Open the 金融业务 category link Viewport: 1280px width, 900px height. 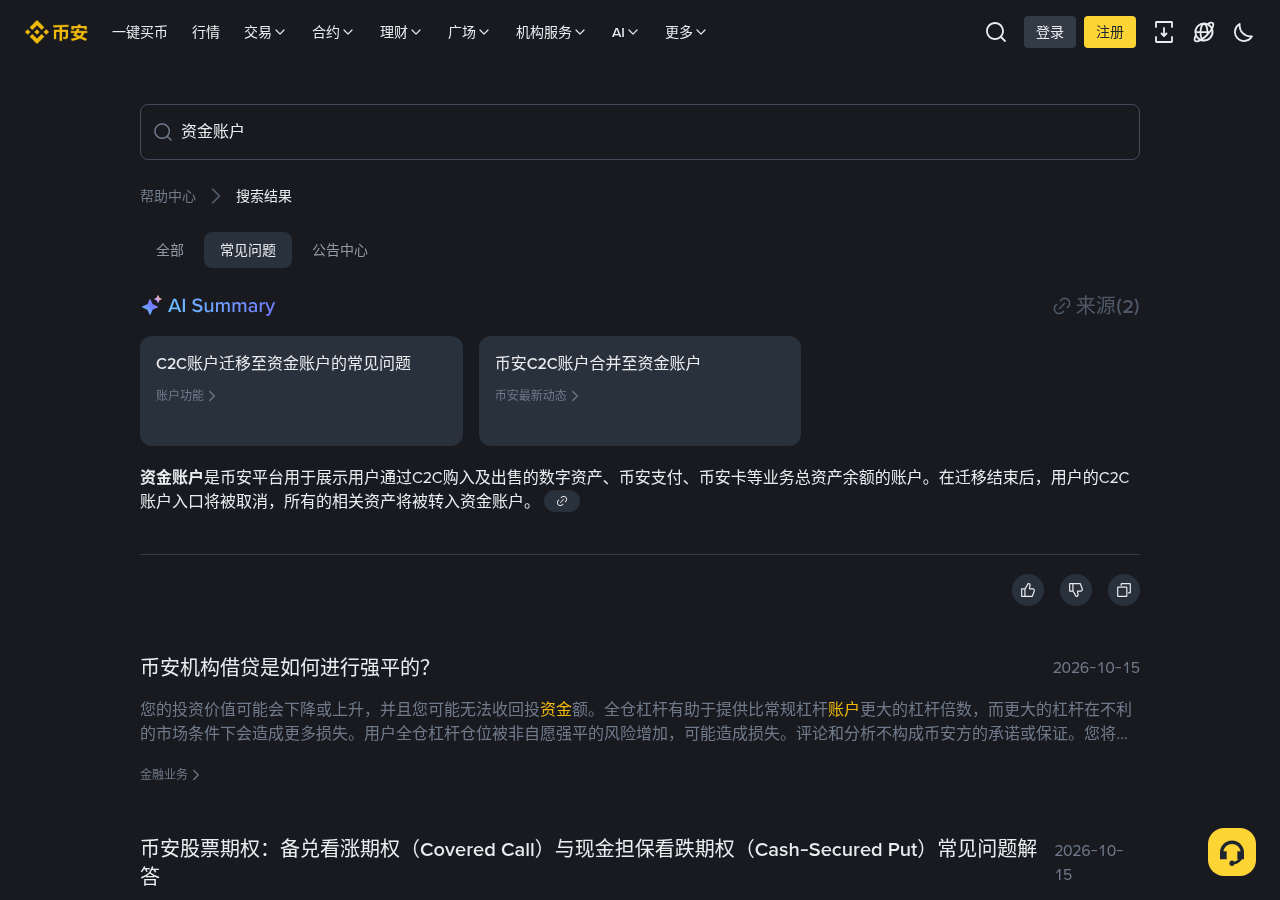pyautogui.click(x=170, y=774)
